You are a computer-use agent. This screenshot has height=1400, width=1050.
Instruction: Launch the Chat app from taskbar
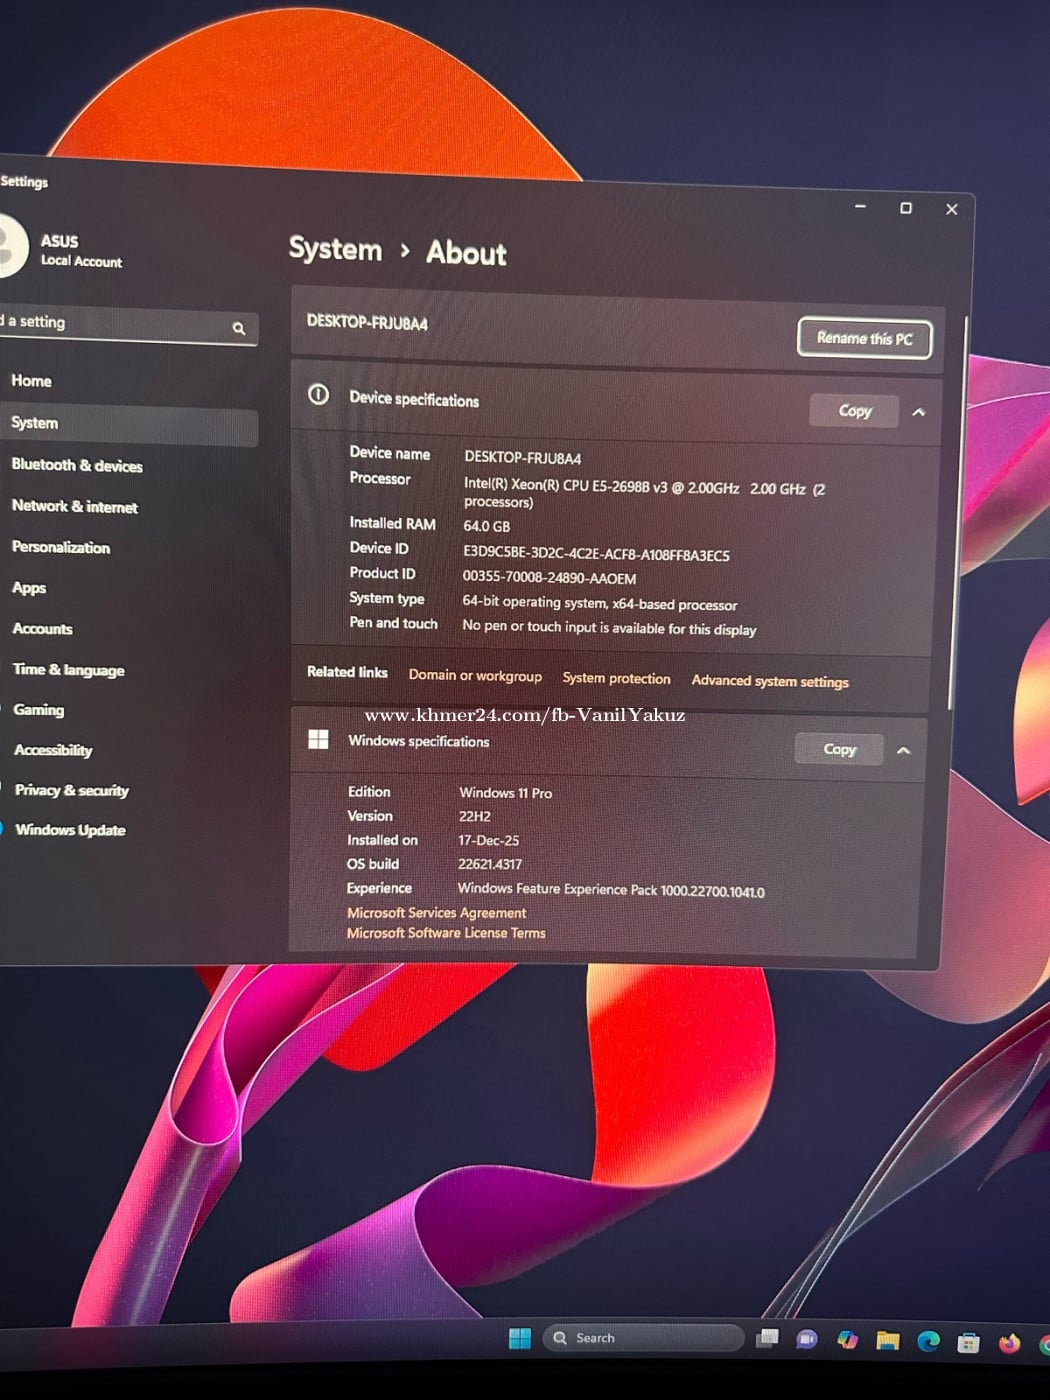(x=807, y=1340)
